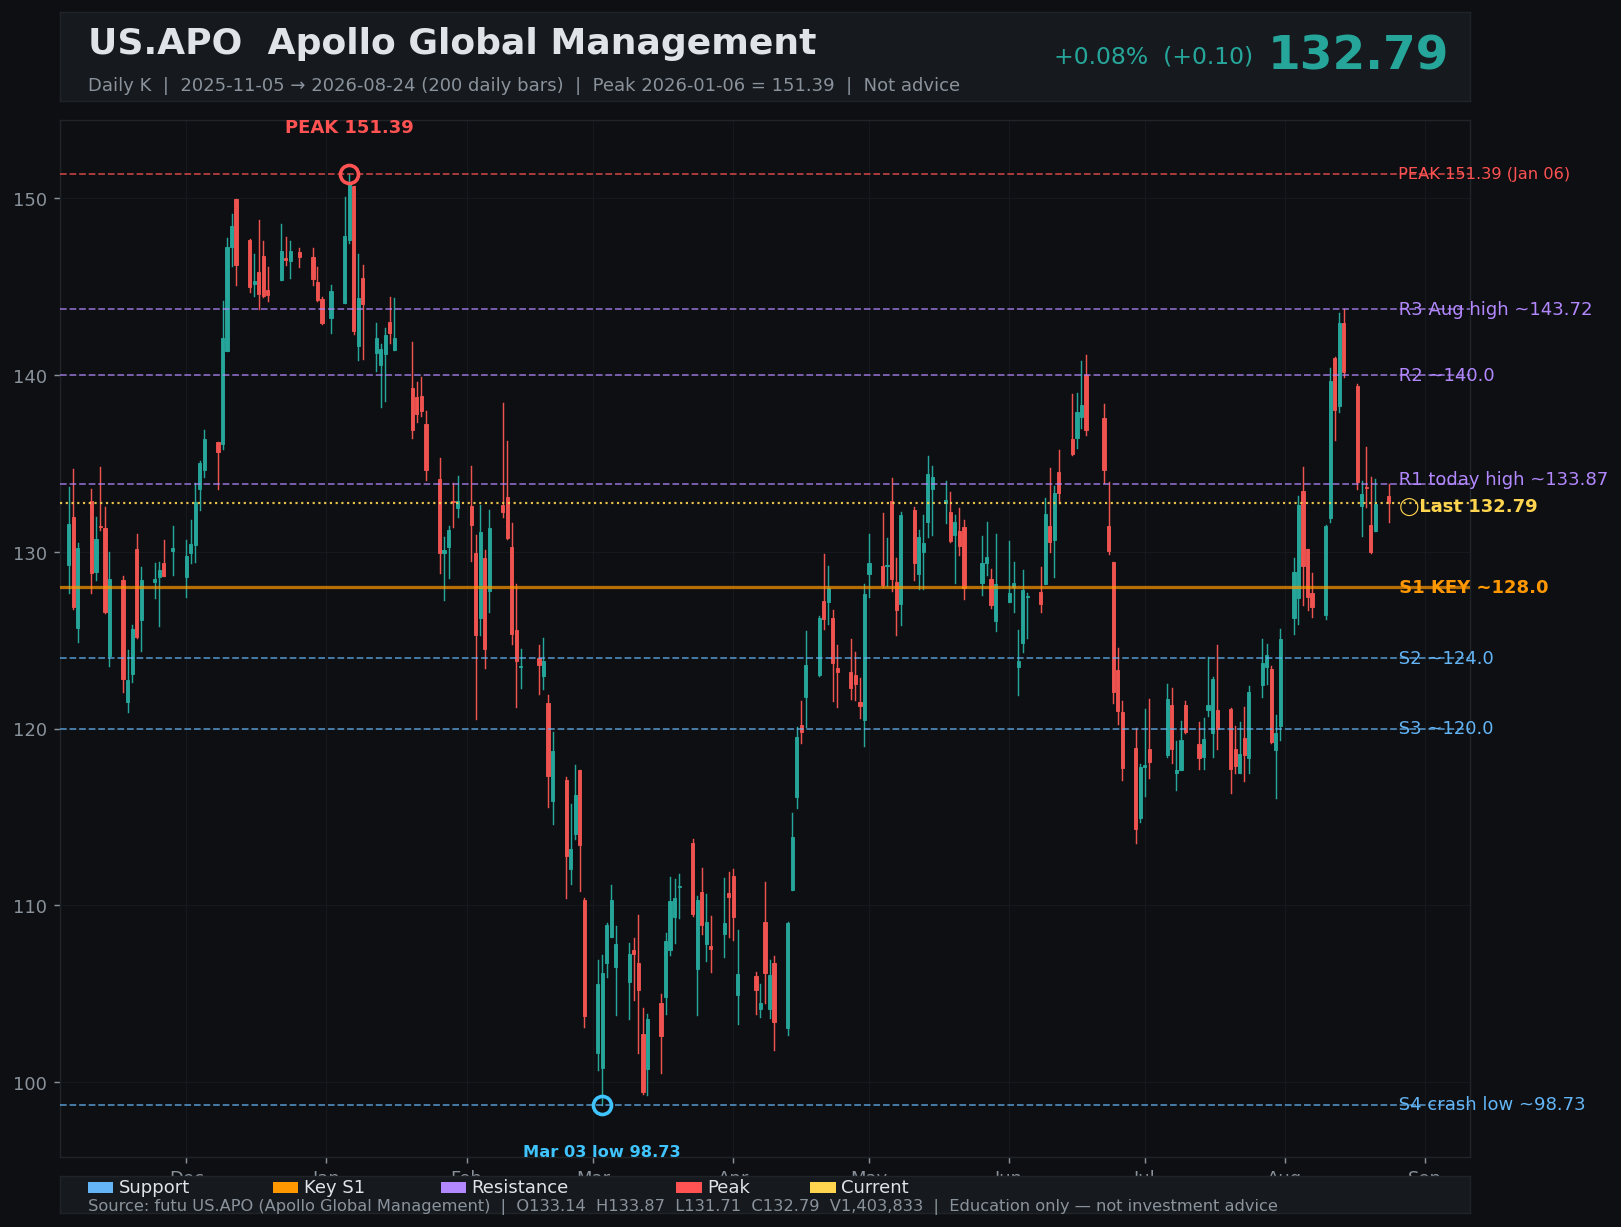The height and width of the screenshot is (1227, 1621).
Task: Click the yellow Last price circle marker
Action: (x=1409, y=507)
